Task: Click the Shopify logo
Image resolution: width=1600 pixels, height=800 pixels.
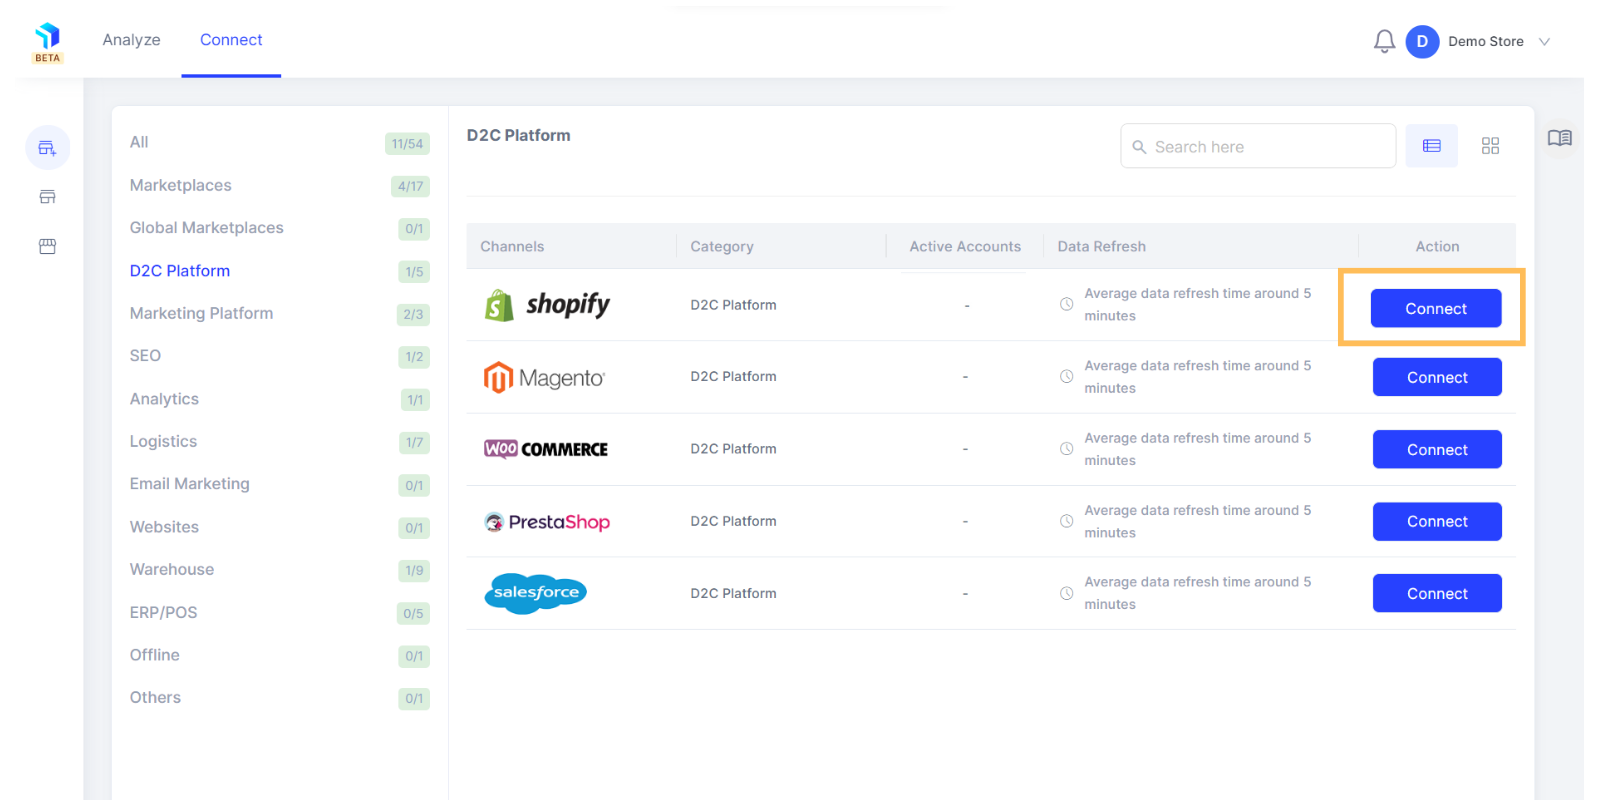Action: tap(547, 305)
